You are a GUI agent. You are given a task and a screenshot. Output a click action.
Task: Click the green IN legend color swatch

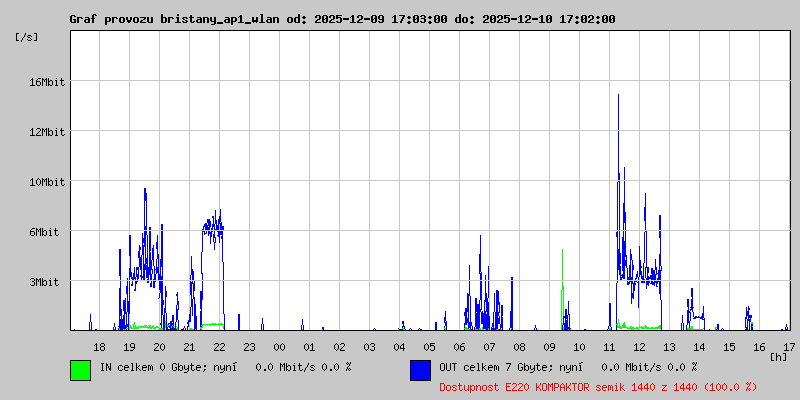click(x=81, y=370)
